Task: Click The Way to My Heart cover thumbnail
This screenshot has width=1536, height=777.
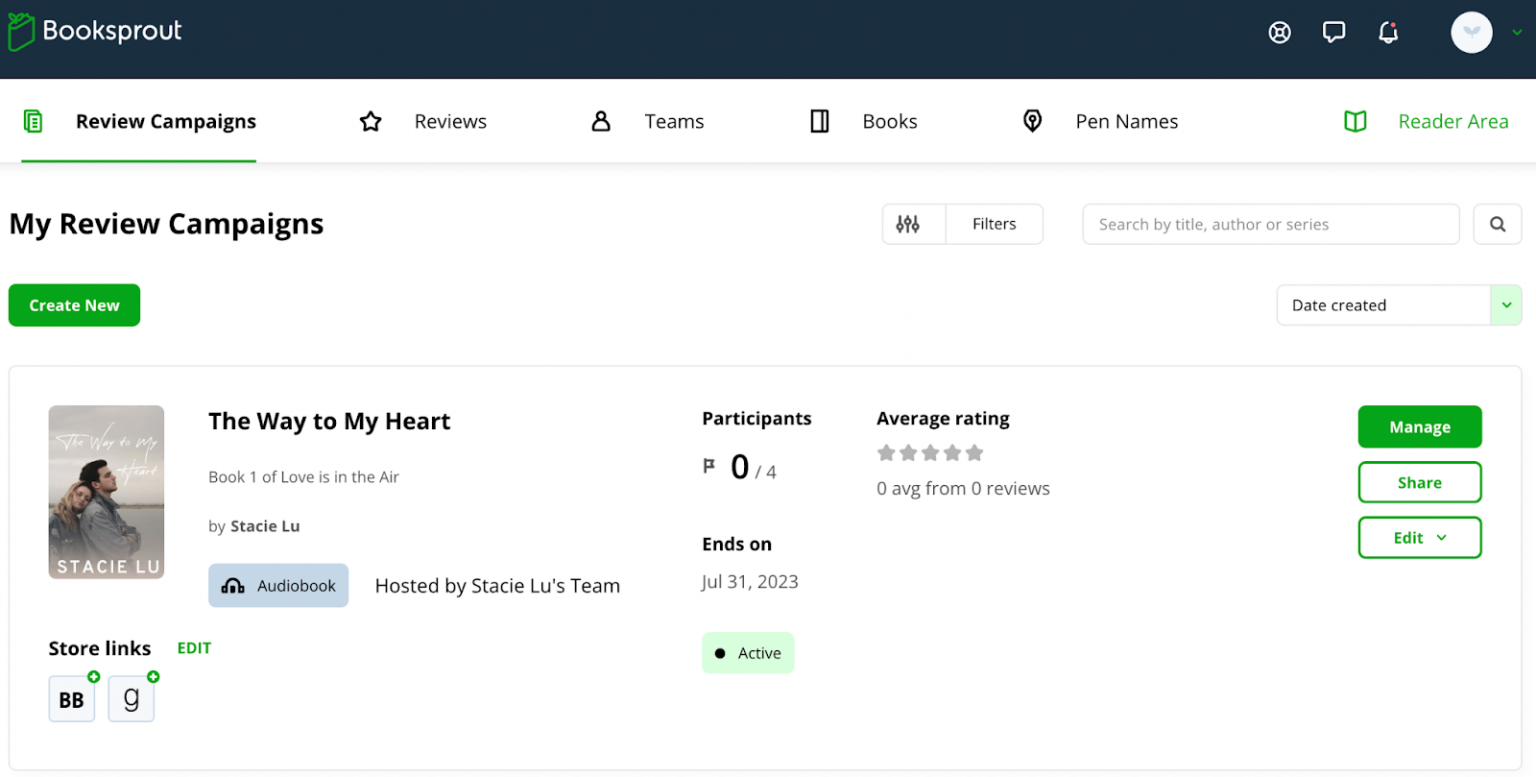Action: (106, 491)
